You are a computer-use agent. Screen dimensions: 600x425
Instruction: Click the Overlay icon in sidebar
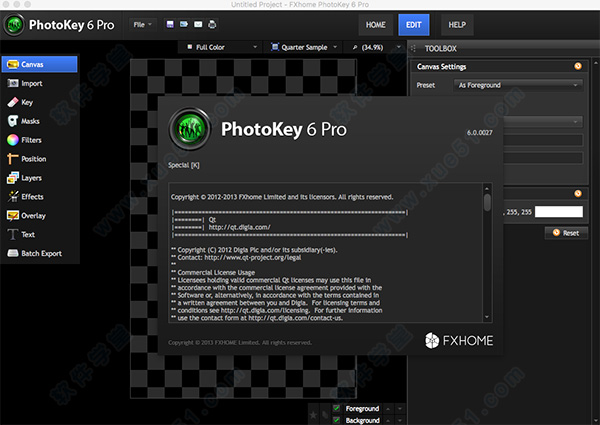point(13,215)
